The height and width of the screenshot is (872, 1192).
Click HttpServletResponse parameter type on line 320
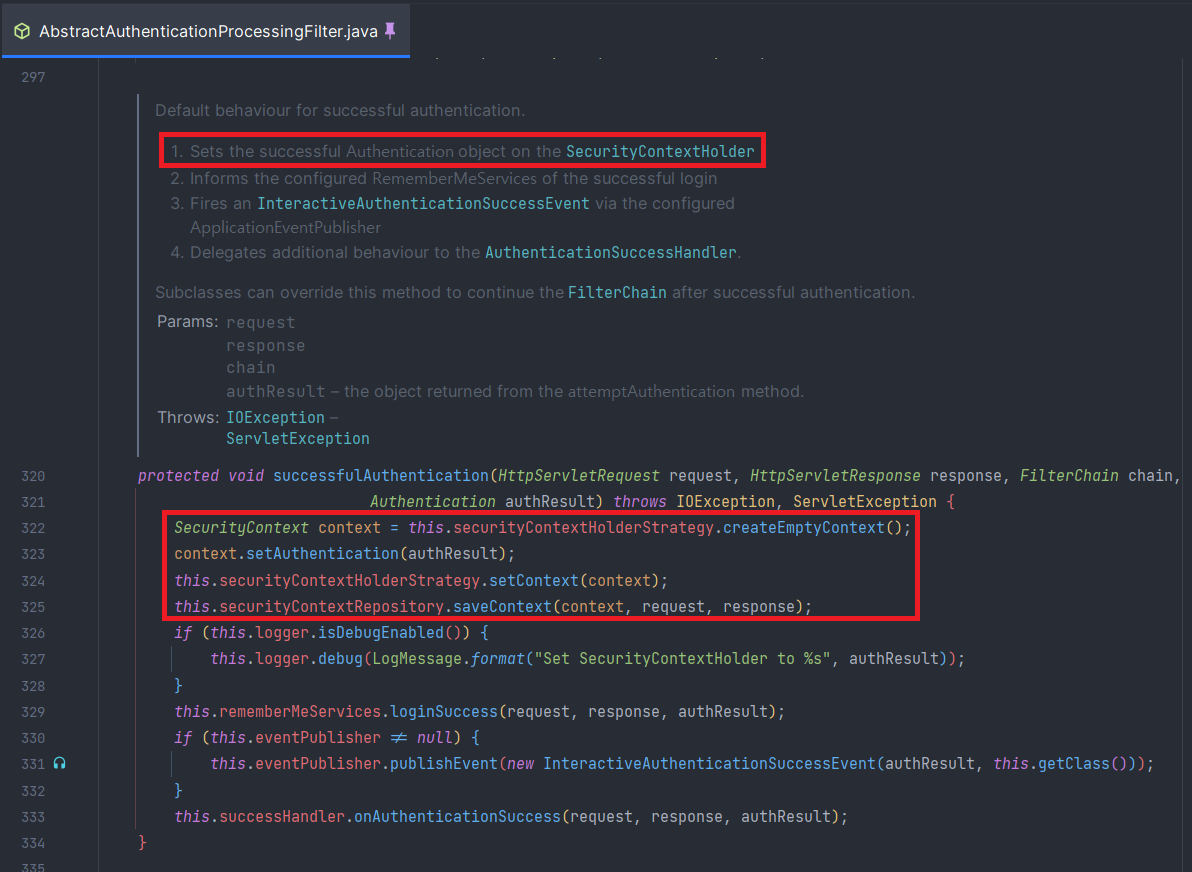click(835, 476)
